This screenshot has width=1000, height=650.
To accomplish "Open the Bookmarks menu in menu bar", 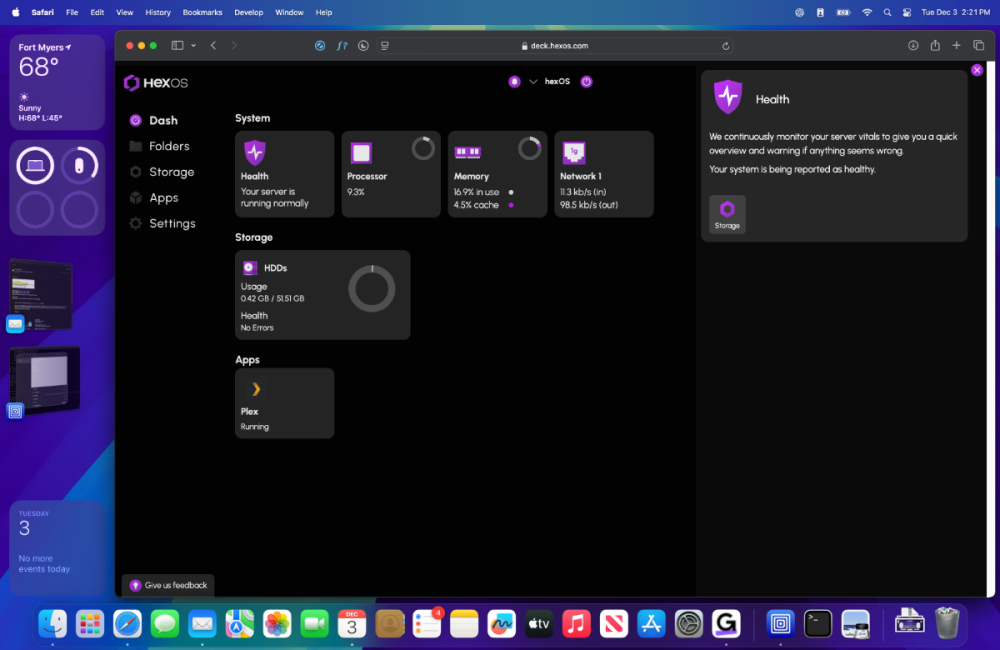I will click(202, 12).
